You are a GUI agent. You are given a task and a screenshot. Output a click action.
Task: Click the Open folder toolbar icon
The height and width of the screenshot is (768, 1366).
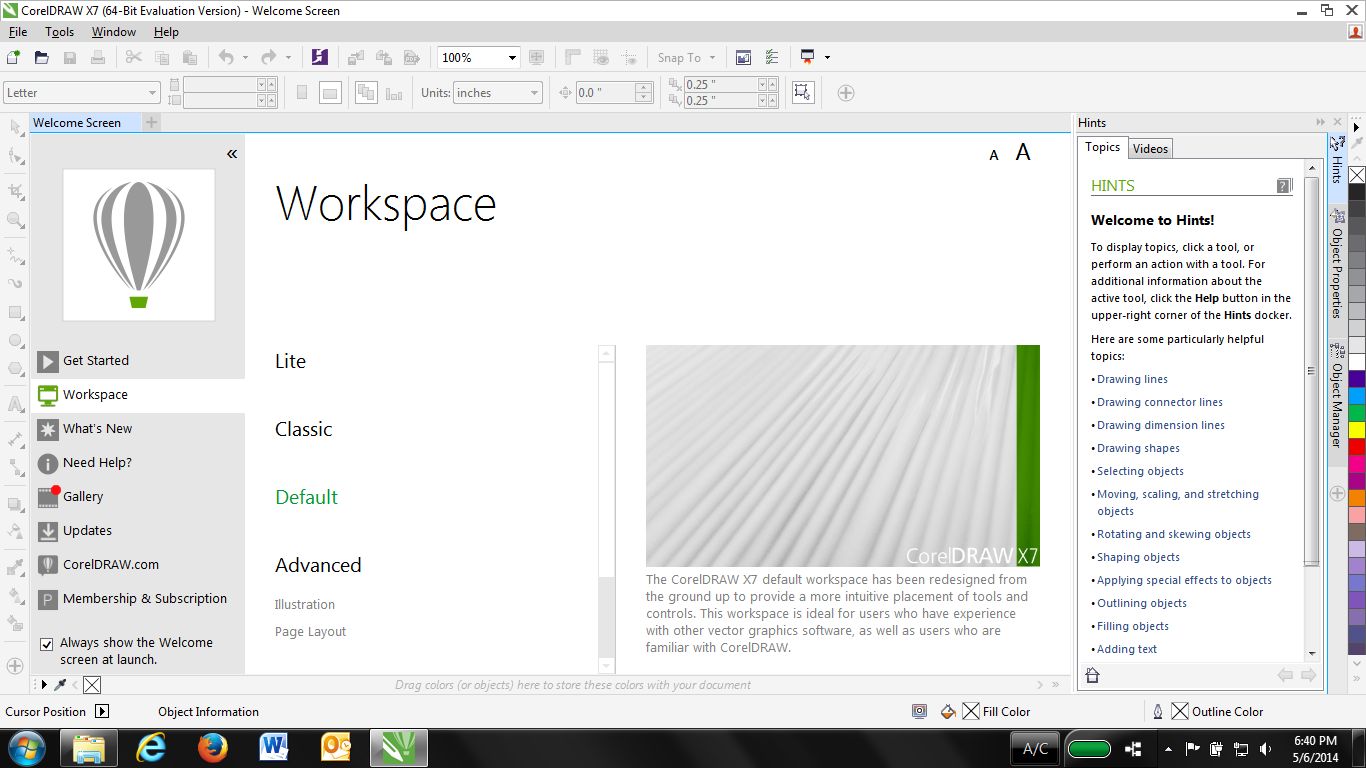click(x=42, y=58)
